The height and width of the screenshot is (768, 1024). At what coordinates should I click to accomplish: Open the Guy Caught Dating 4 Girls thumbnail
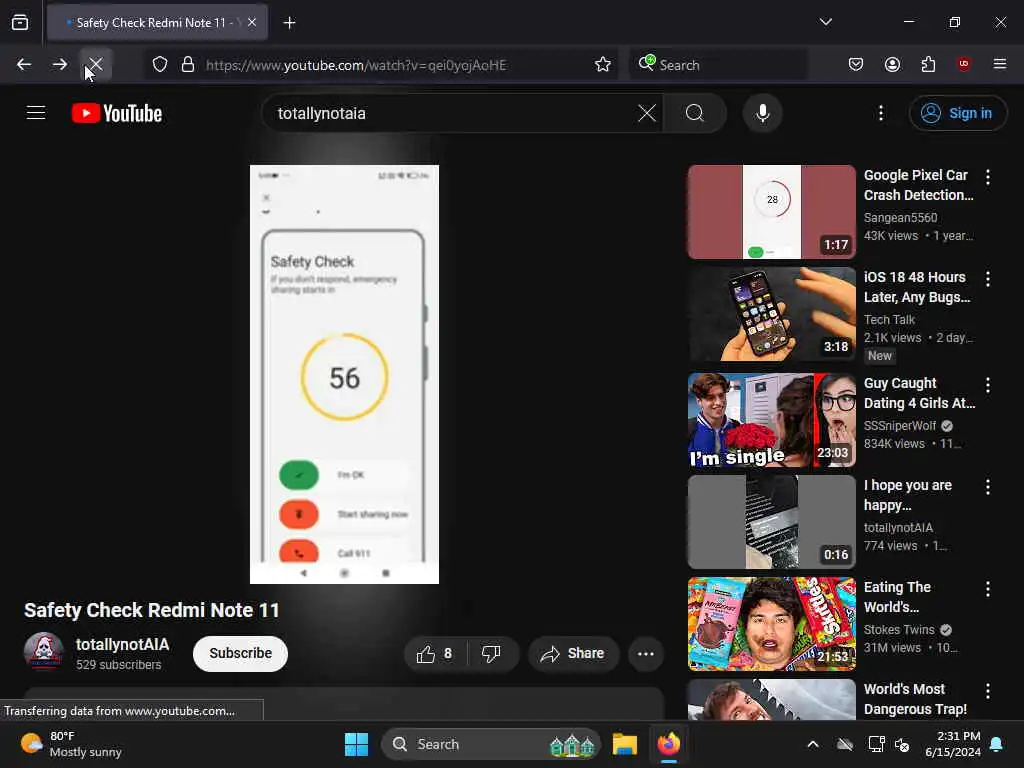click(771, 420)
